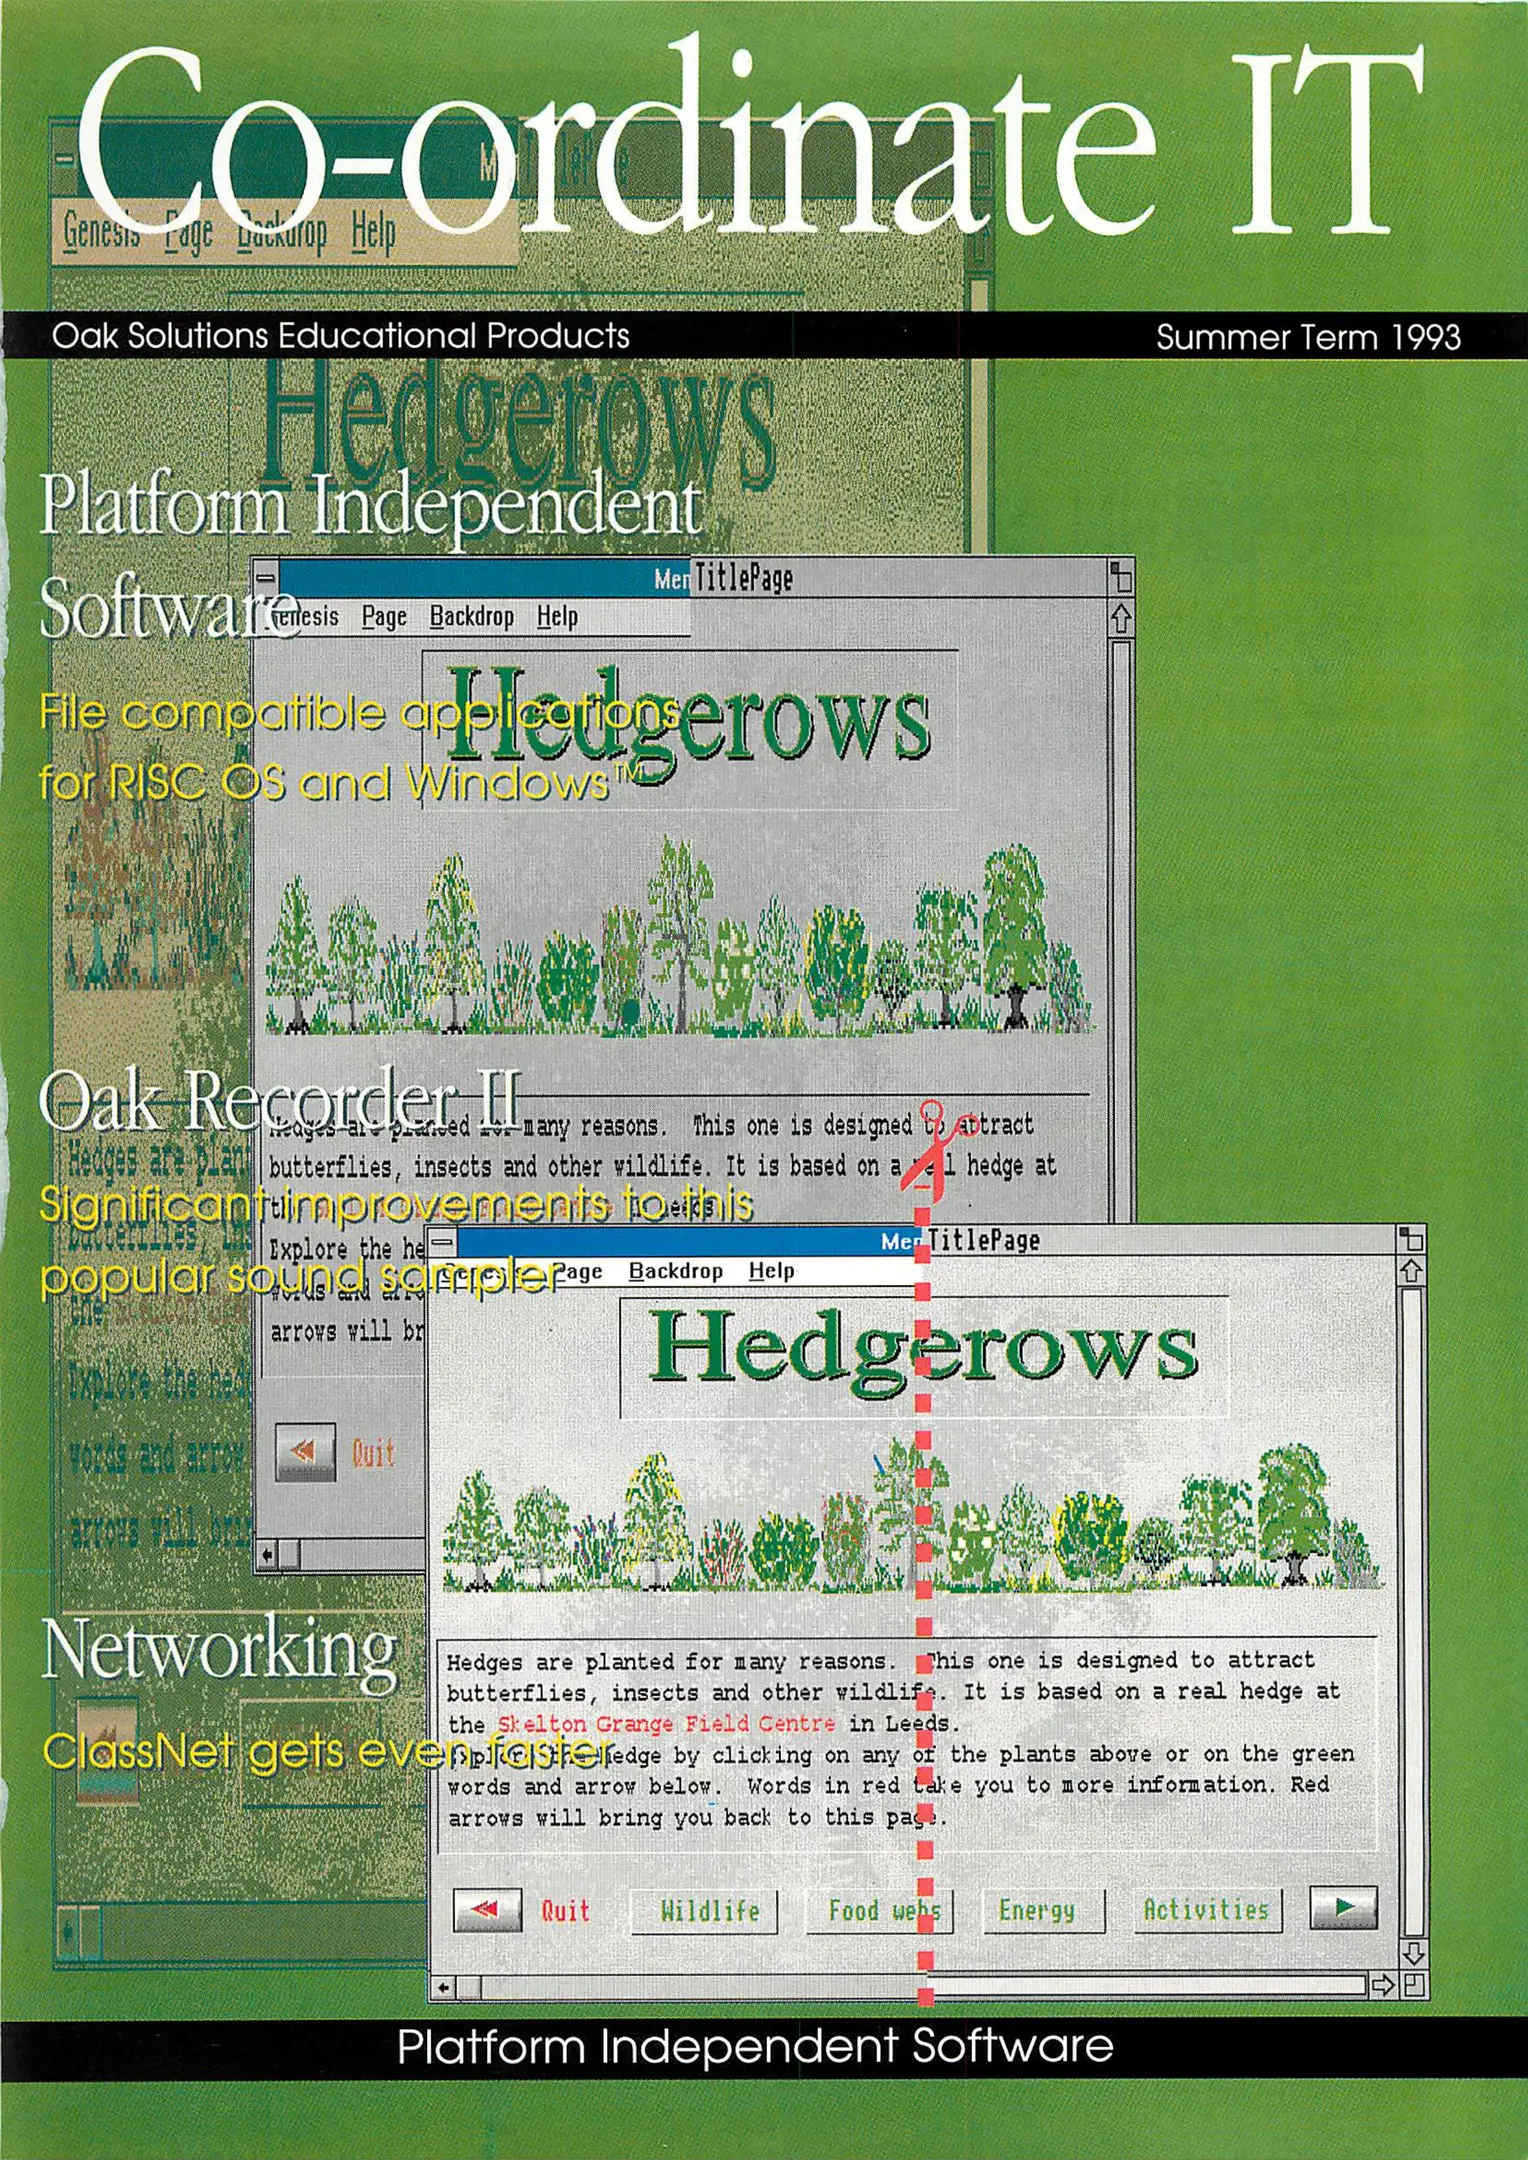Click toggle-size icon of front TitlePage window
Screen dimensions: 1528x2160
point(1411,1240)
